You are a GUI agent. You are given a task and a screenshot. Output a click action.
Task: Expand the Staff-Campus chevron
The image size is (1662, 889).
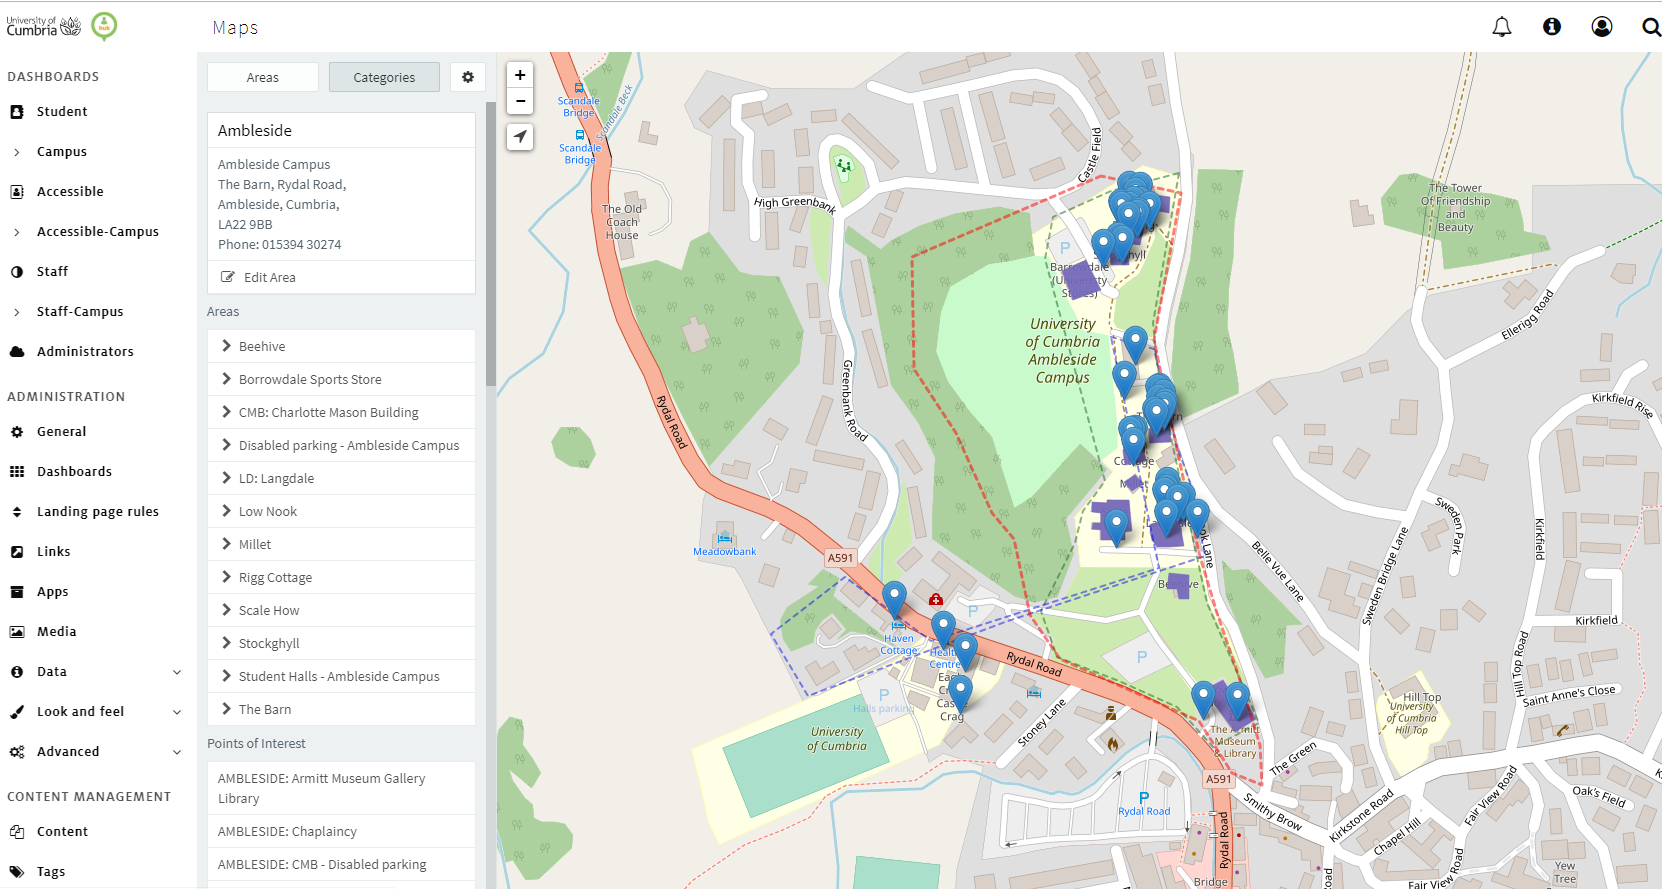pos(17,312)
